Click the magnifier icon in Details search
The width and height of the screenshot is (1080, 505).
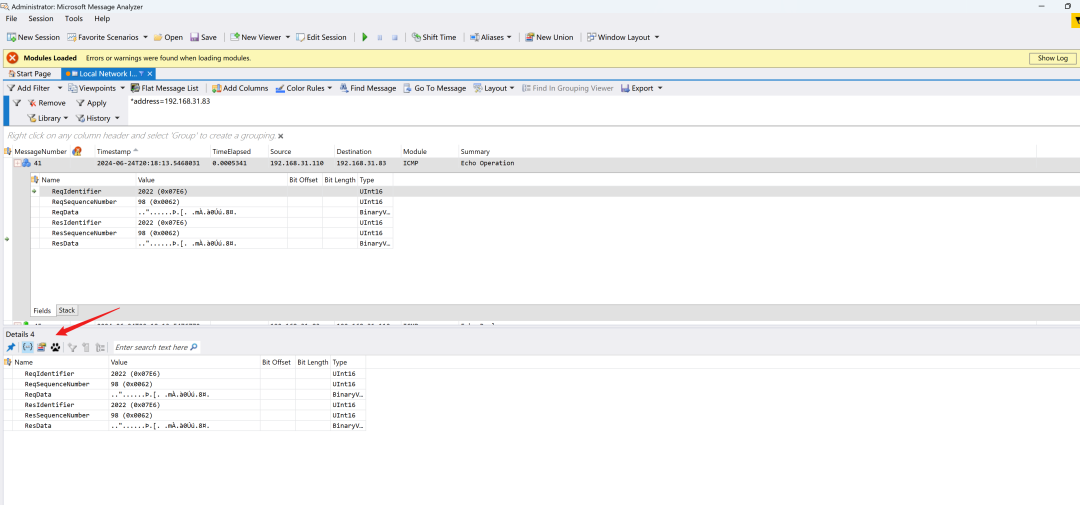pyautogui.click(x=194, y=347)
